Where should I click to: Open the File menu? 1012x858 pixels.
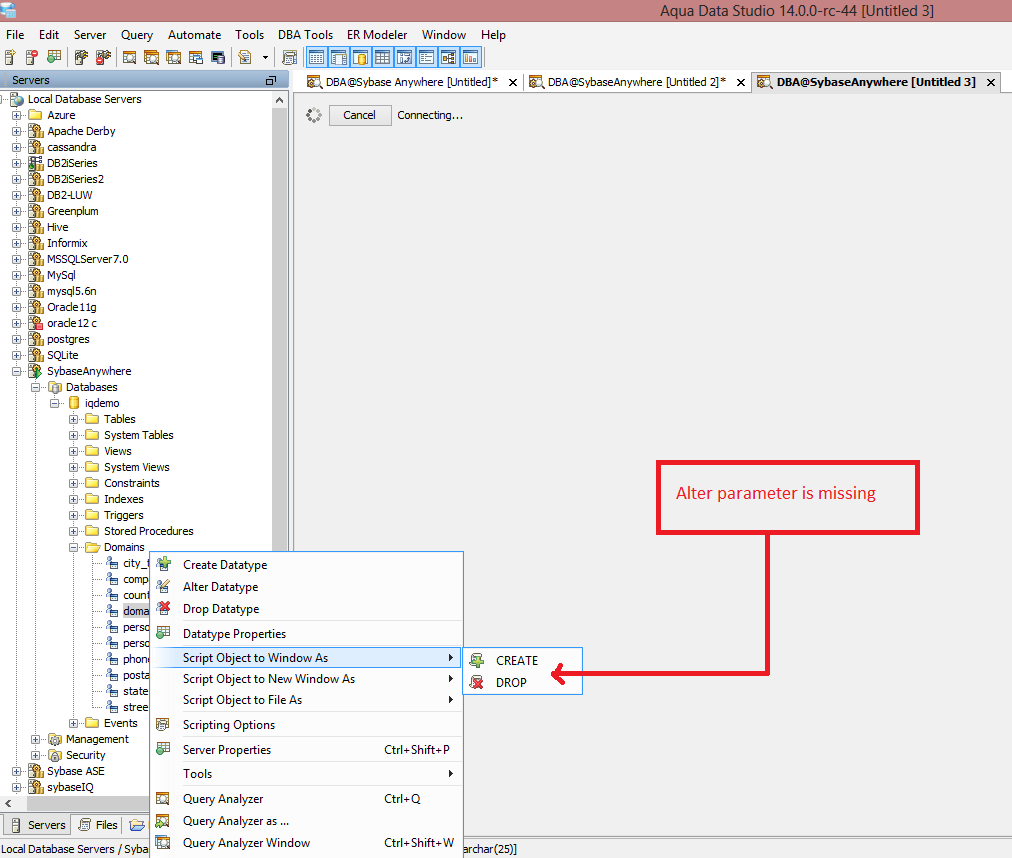click(15, 35)
